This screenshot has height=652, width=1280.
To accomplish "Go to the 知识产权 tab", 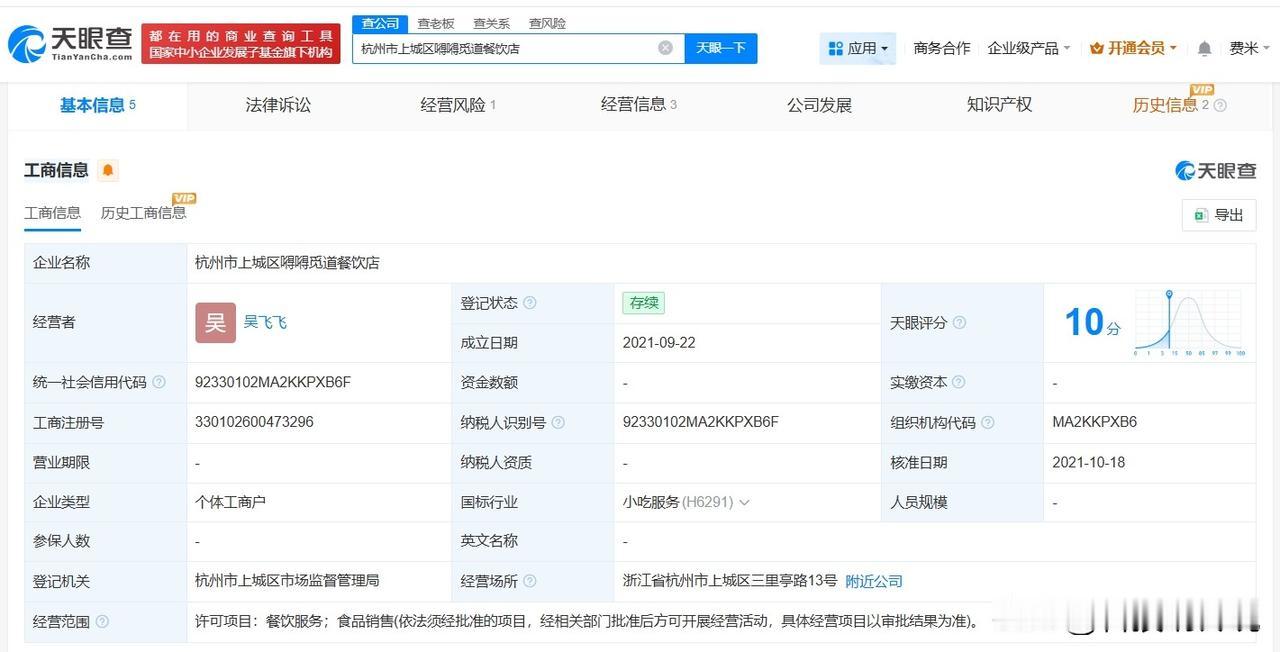I will [999, 105].
